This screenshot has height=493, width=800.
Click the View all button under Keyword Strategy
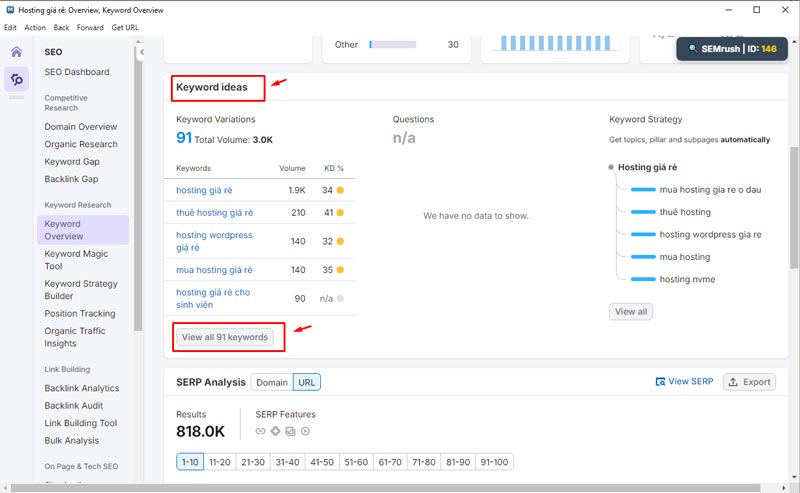630,312
